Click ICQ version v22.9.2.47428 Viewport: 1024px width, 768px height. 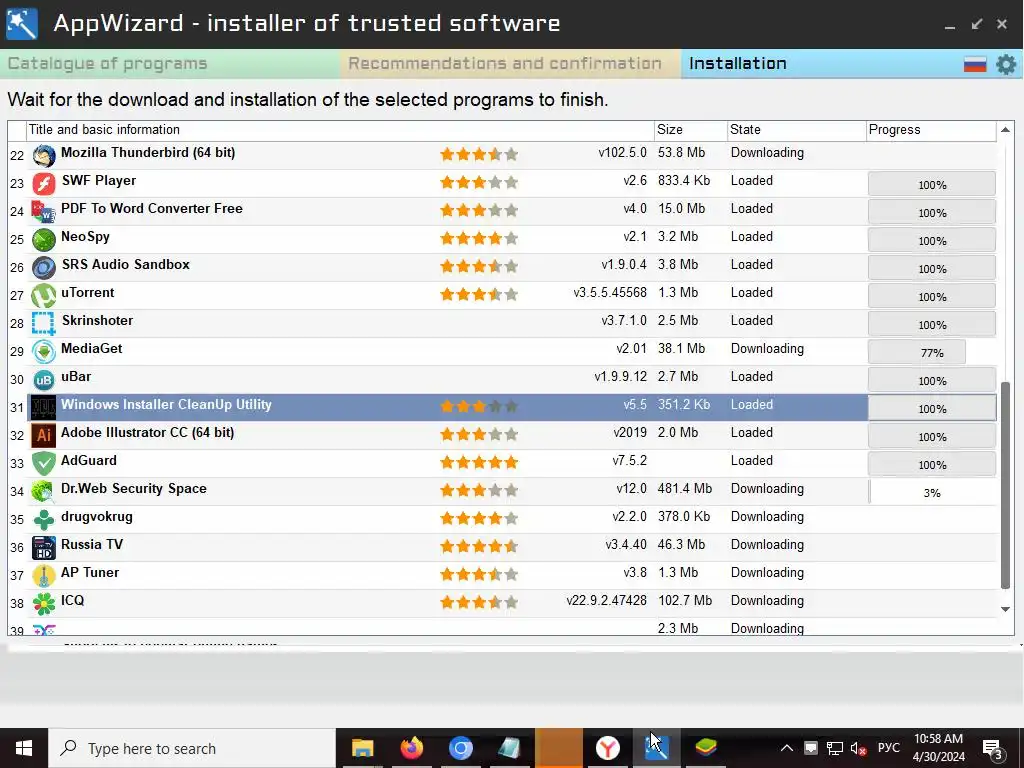coord(607,601)
